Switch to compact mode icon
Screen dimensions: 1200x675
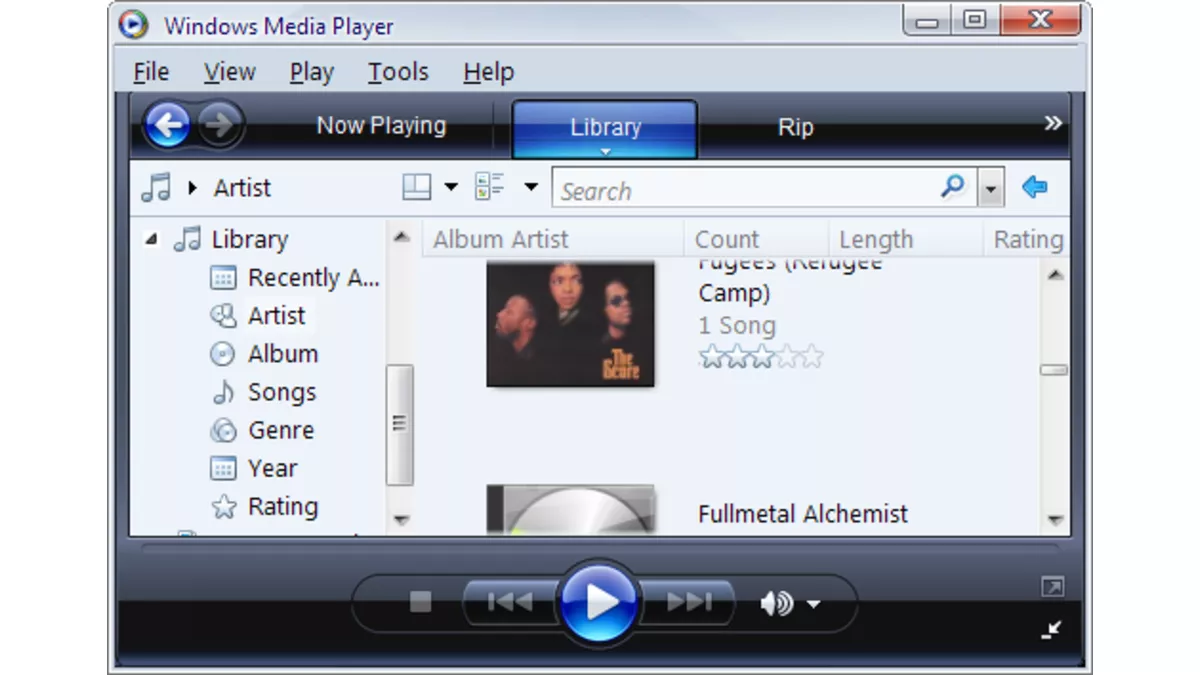pos(1051,629)
